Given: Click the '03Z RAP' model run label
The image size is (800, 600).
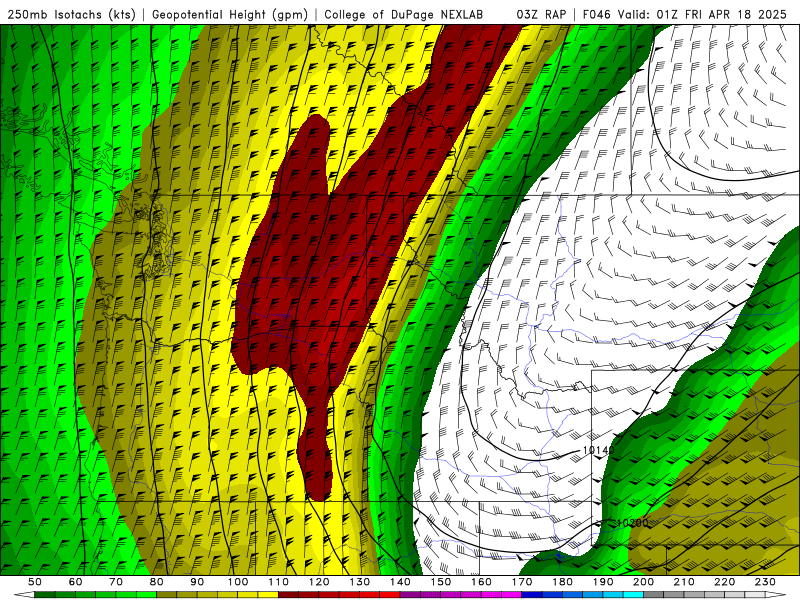Looking at the screenshot, I should [x=541, y=14].
